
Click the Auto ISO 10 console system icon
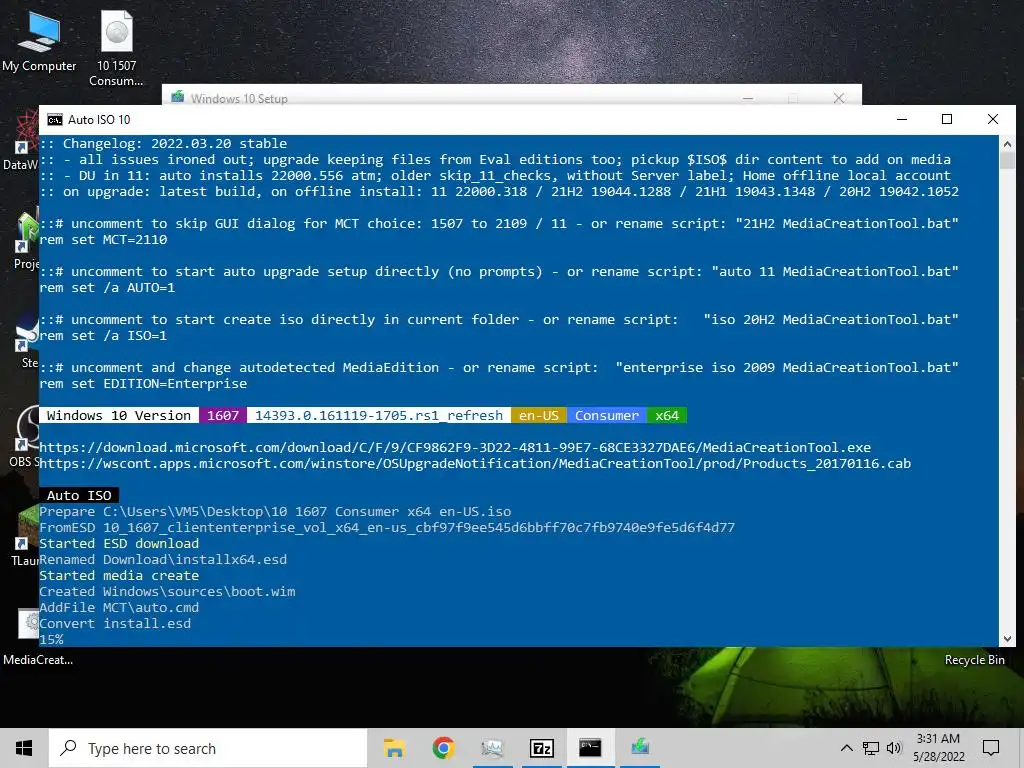[55, 120]
